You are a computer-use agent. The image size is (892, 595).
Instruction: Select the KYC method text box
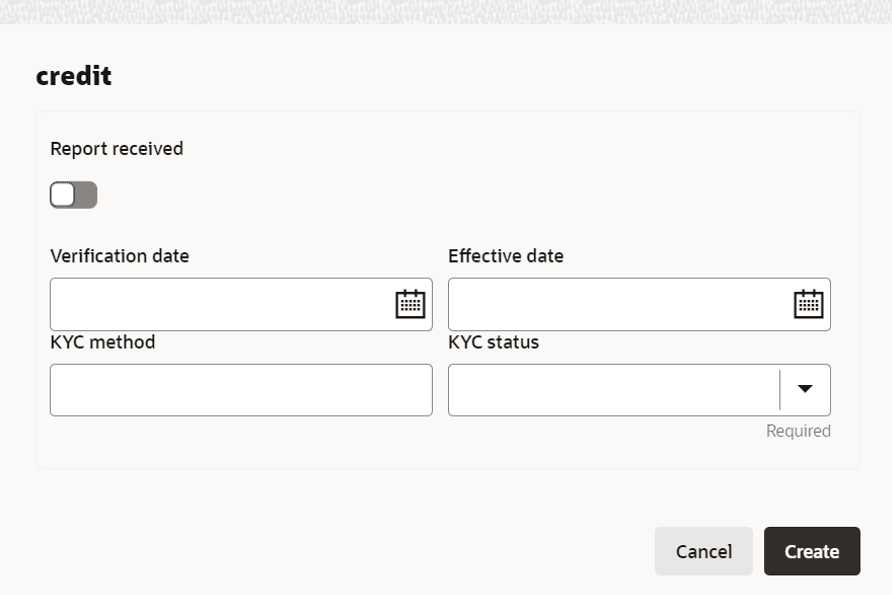tap(241, 390)
